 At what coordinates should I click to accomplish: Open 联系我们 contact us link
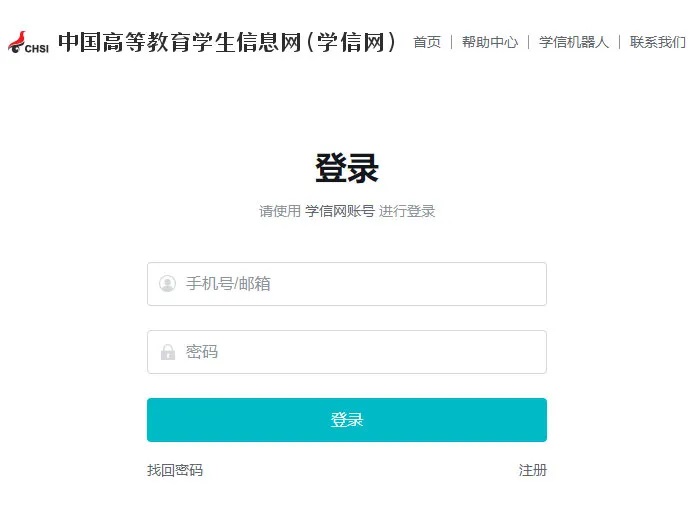(658, 42)
